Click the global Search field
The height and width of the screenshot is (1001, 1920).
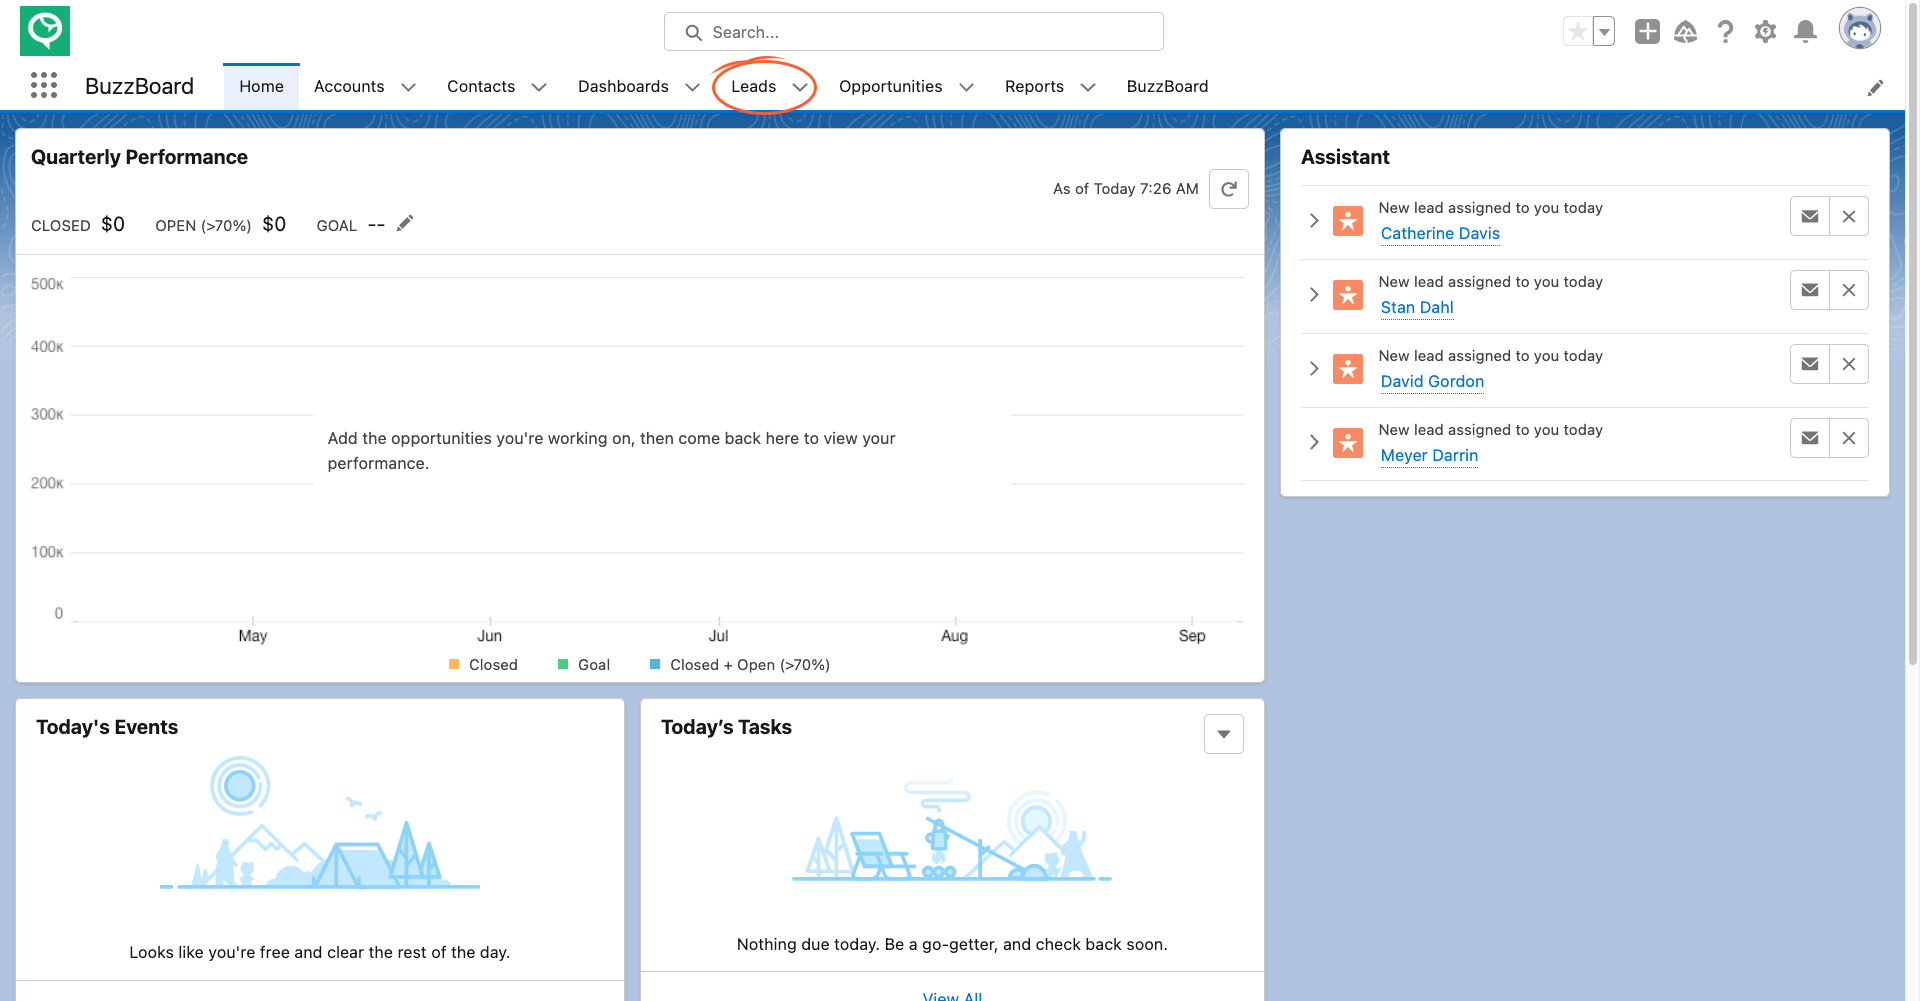pos(914,32)
